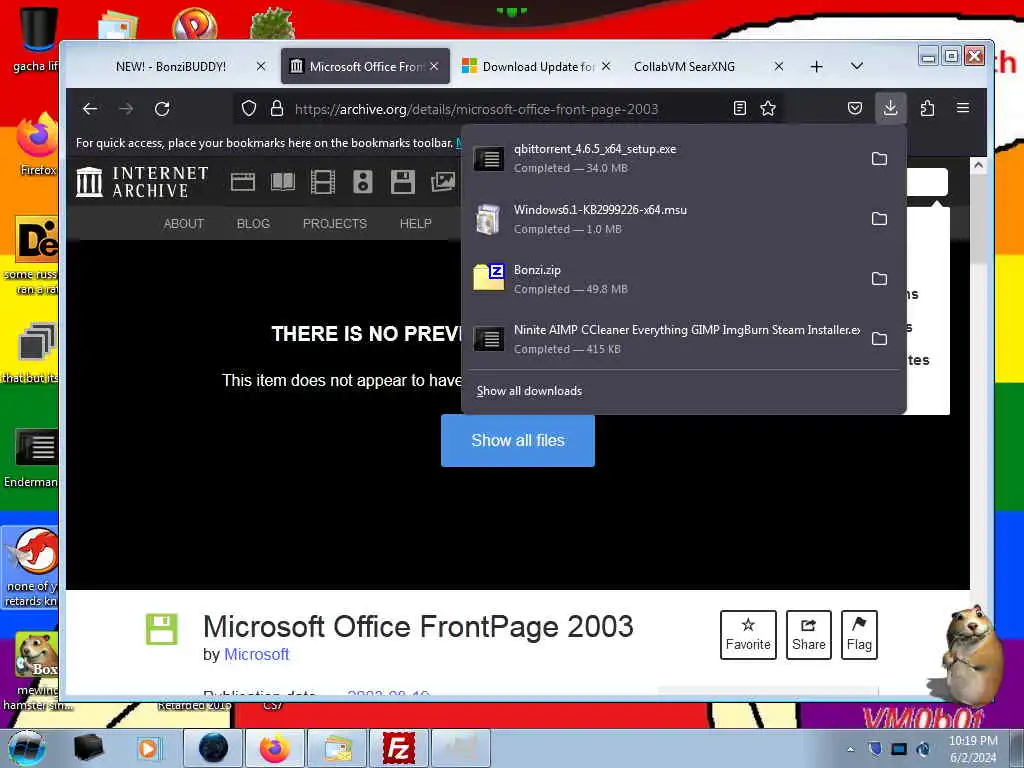Show Windows6.1-KB2999226 file in folder
Viewport: 1024px width, 768px height.
[x=880, y=219]
